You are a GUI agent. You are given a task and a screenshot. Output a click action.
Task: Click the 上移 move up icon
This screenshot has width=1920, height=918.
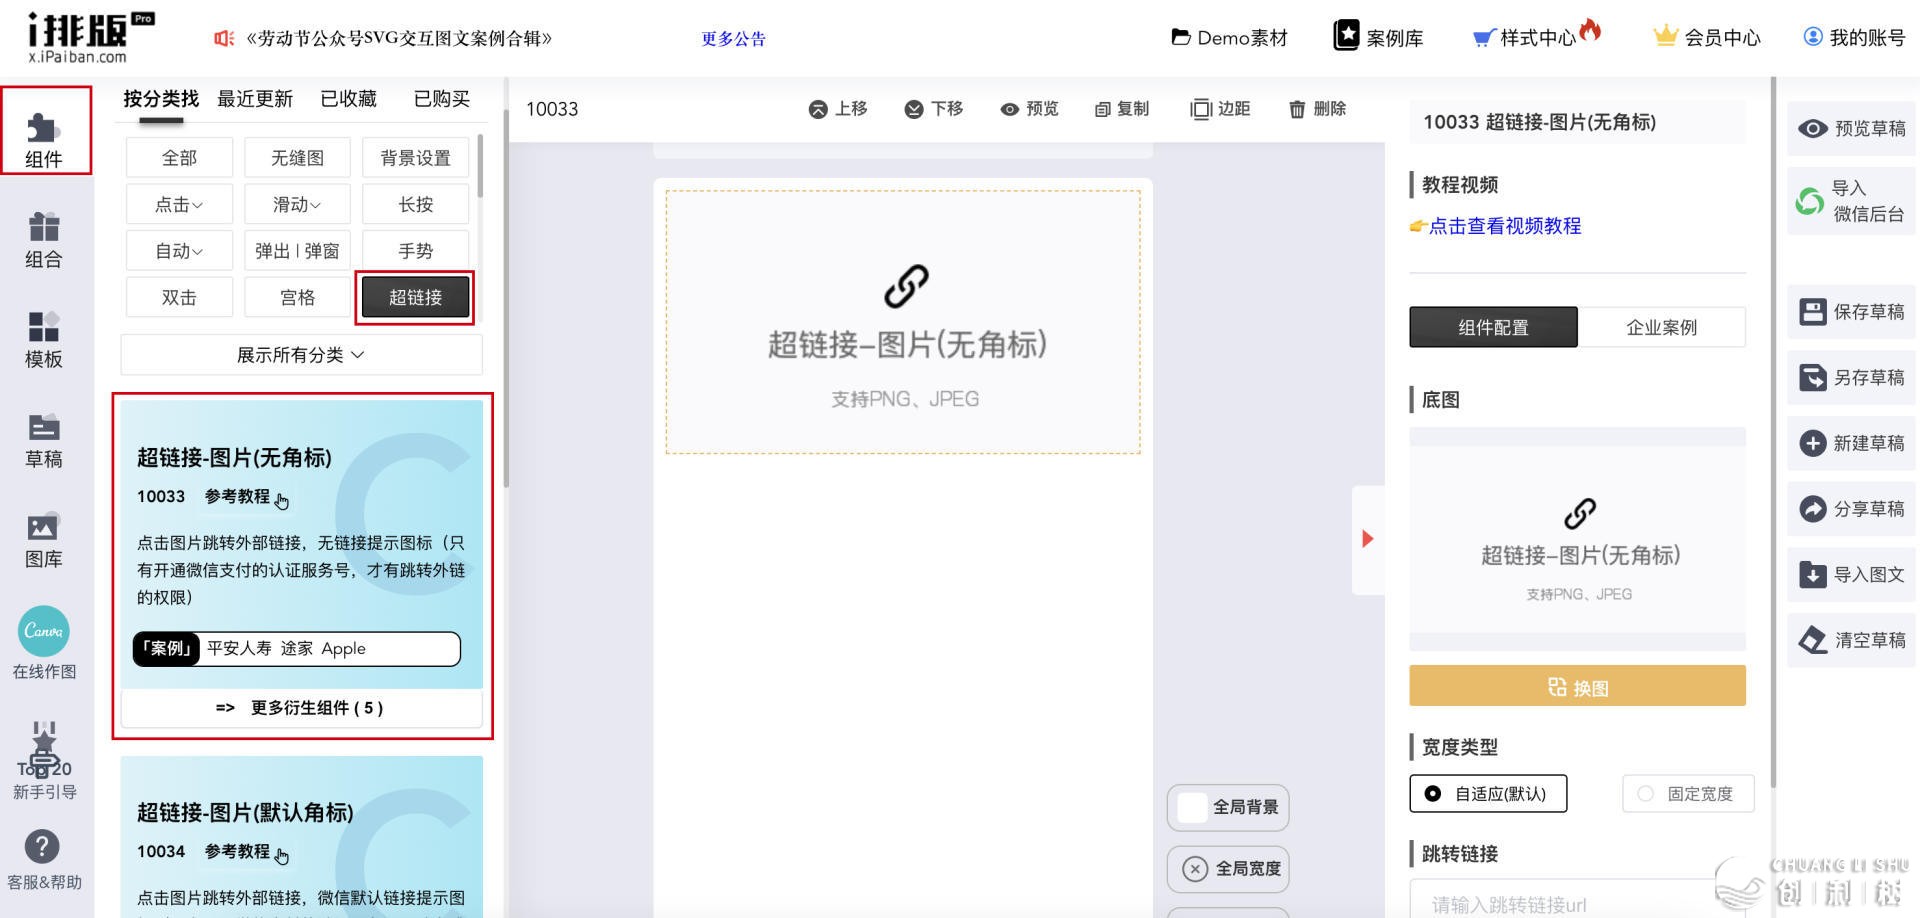click(x=818, y=109)
